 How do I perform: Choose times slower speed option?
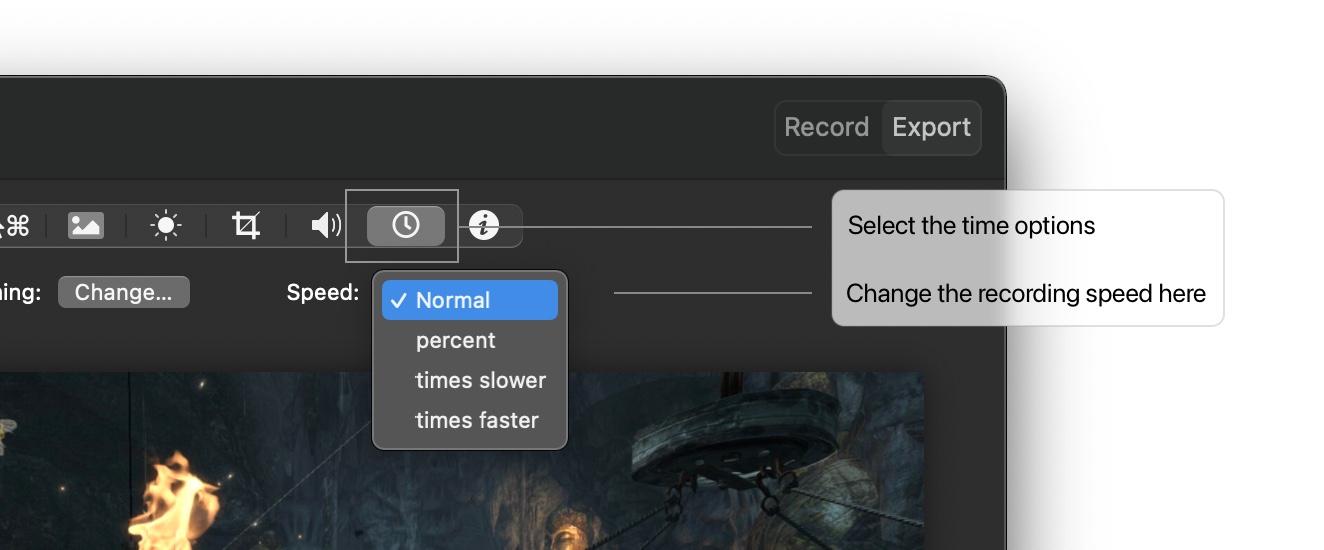pos(470,380)
